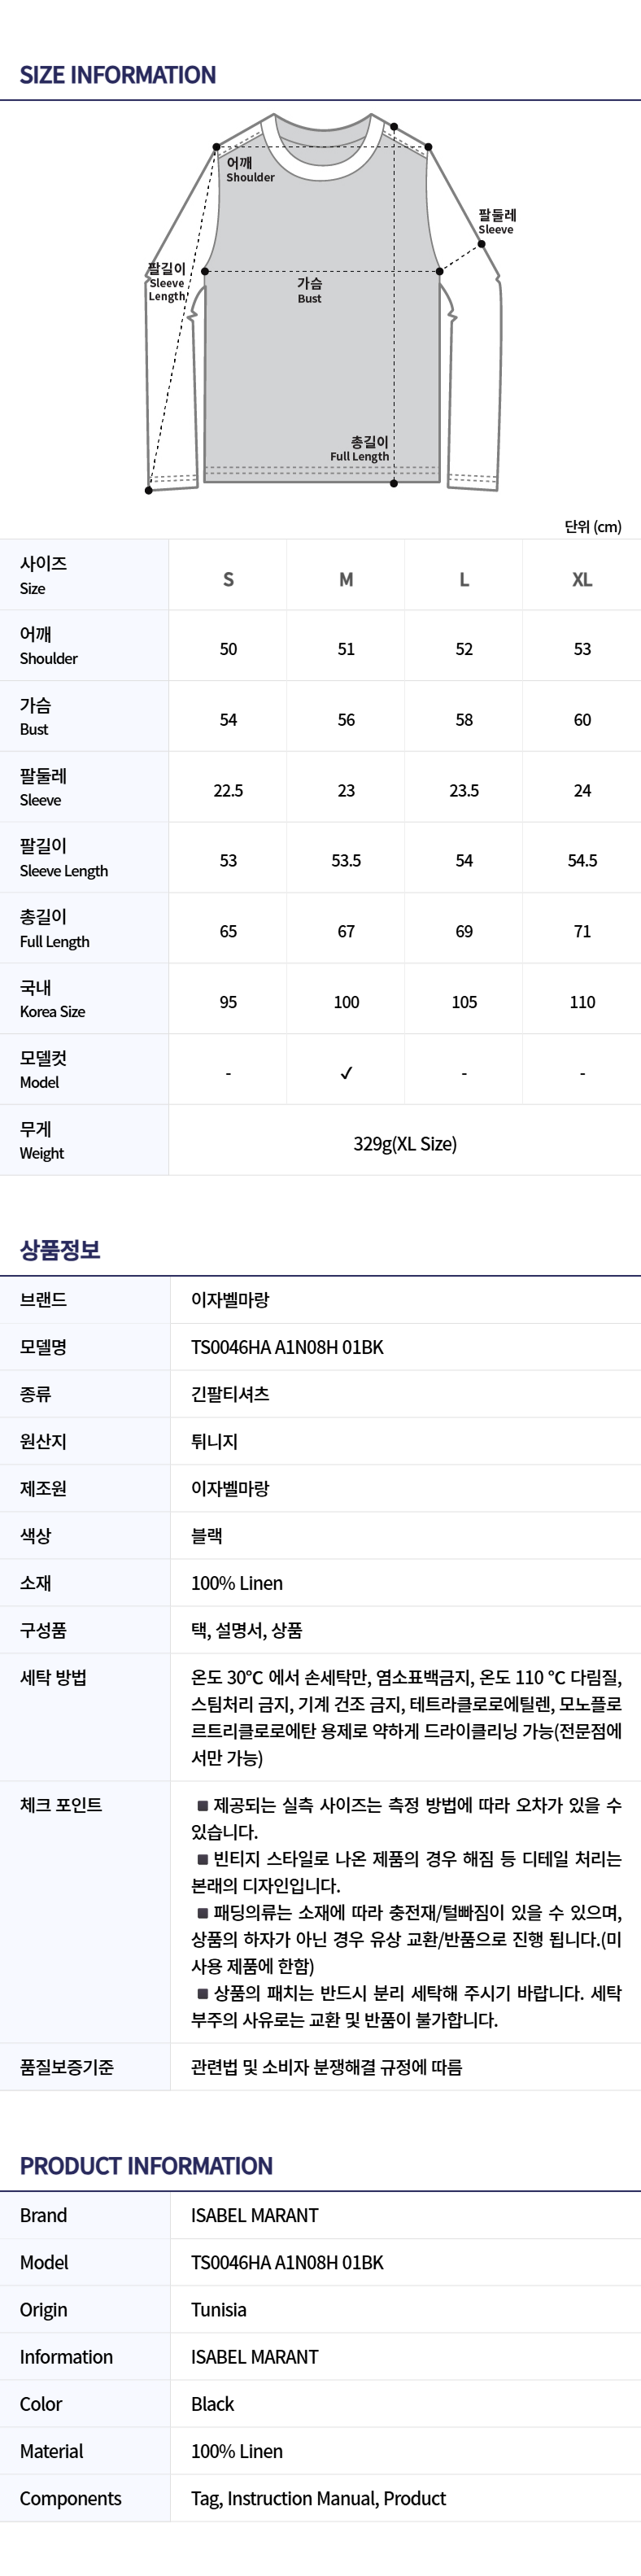Screen dimensions: 641x2576
Task: Click the 세탁 방법 row label
Action: [54, 1677]
